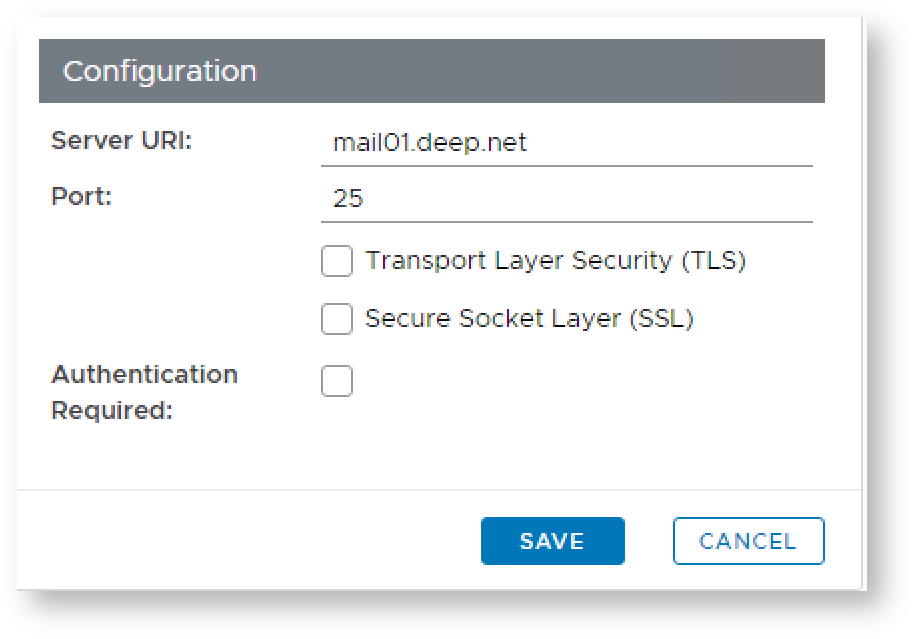Click empty area of gray Configuration header bar
The image size is (915, 639).
(x=560, y=72)
